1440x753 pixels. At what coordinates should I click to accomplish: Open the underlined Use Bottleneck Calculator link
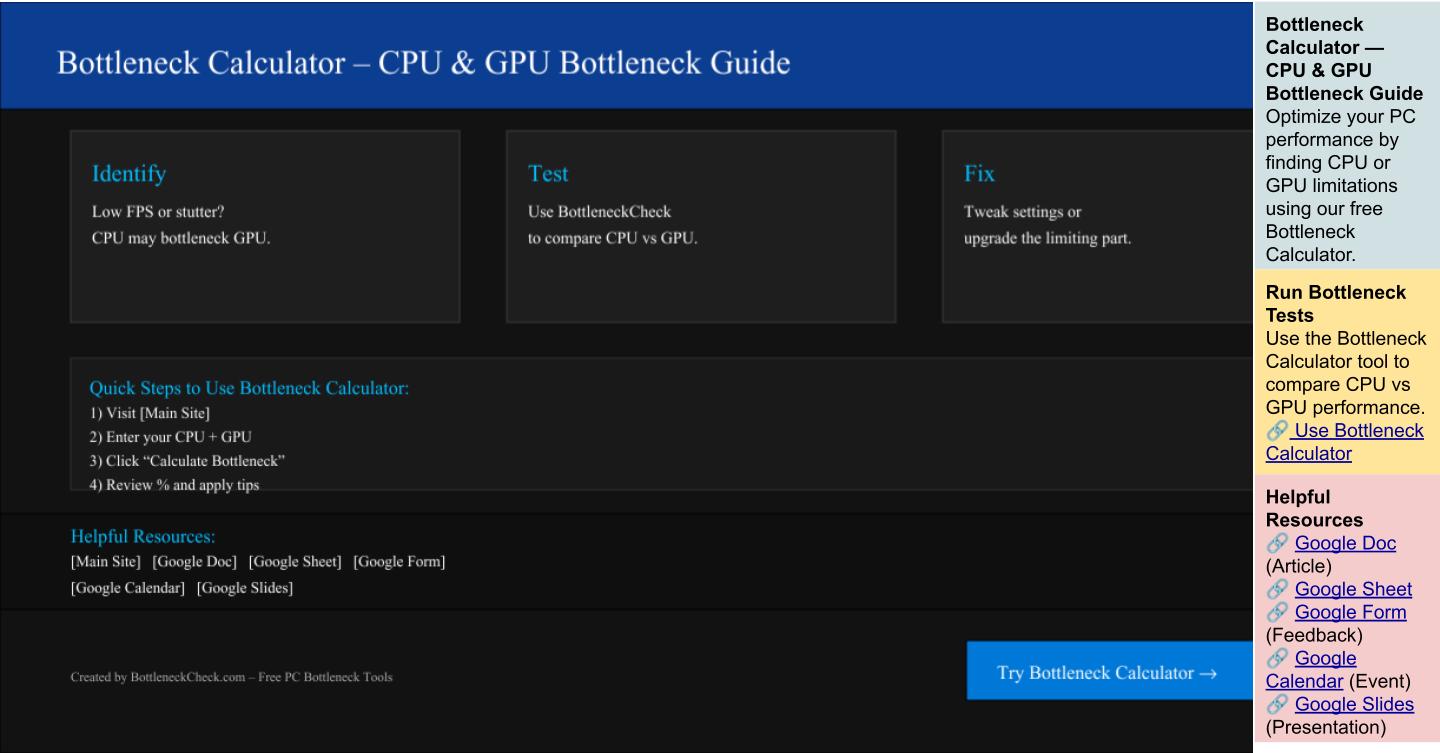(1344, 442)
